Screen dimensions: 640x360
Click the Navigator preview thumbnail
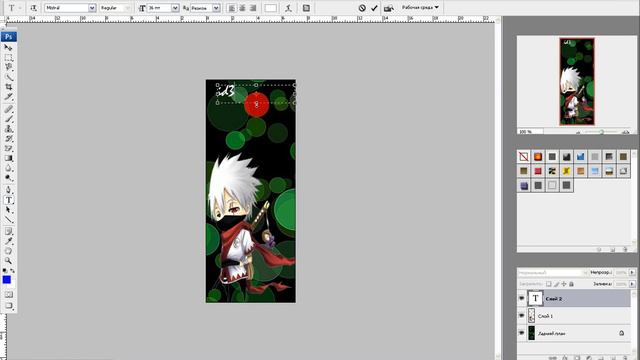point(577,82)
